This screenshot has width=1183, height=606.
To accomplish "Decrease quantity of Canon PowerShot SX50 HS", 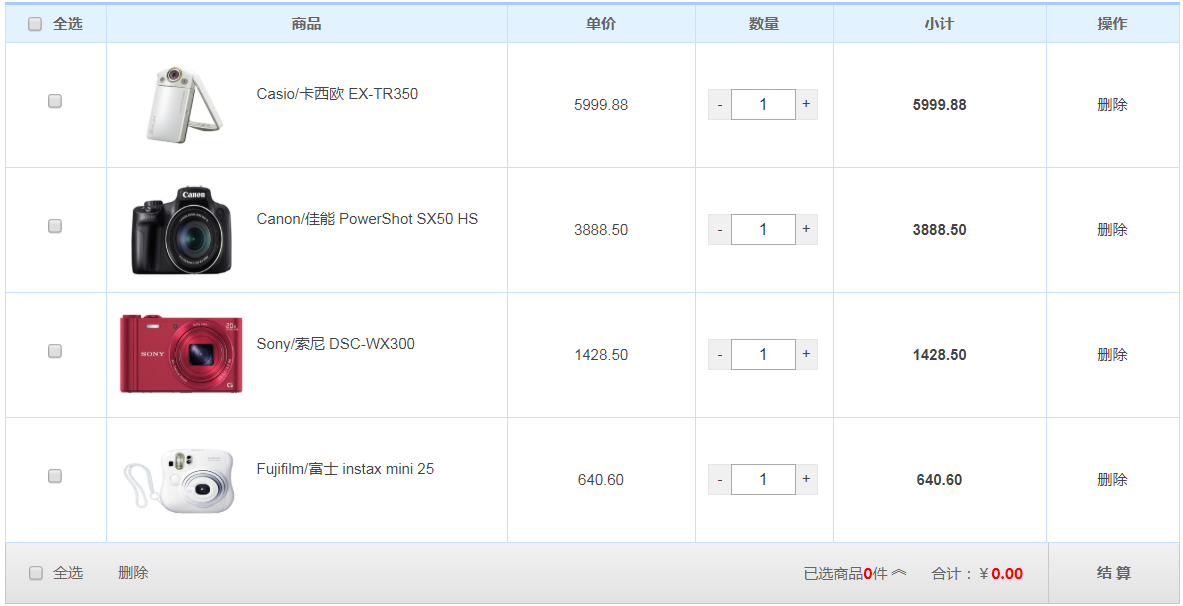I will point(720,229).
